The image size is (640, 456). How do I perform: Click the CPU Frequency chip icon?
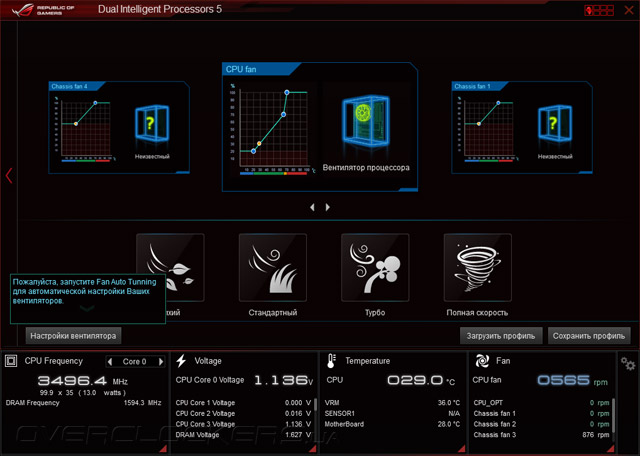coord(11,361)
